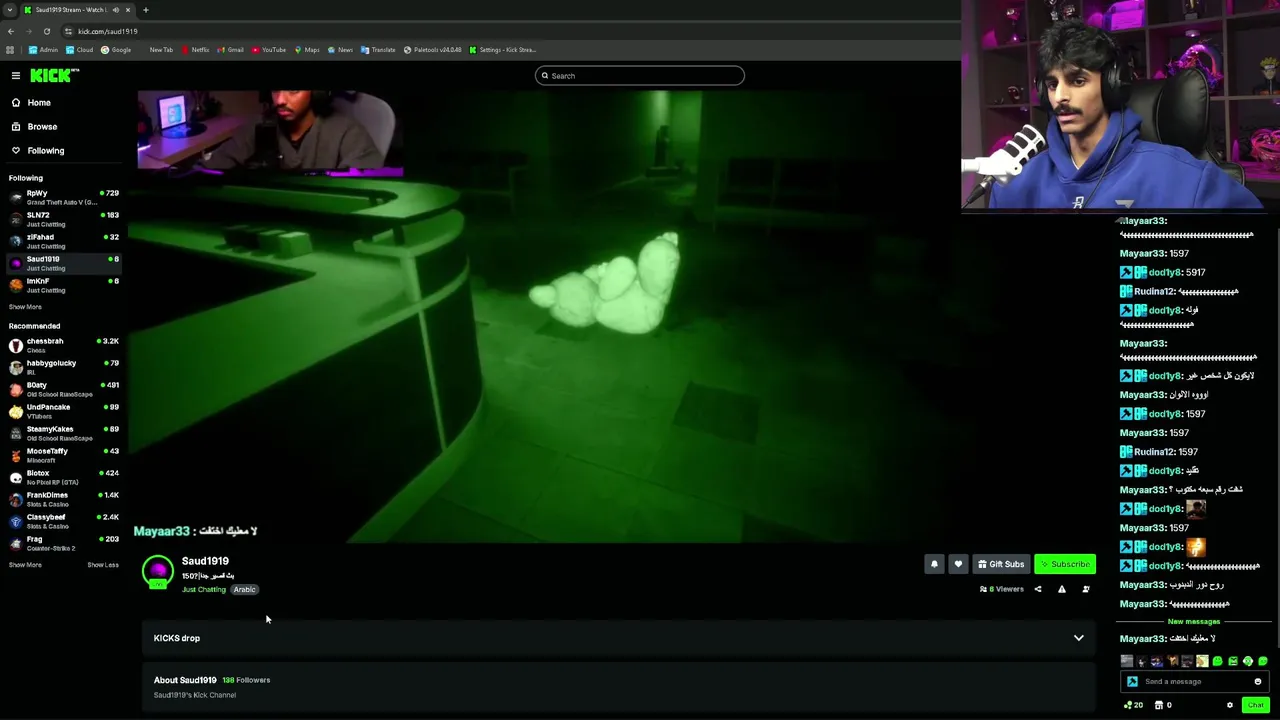Screen dimensions: 1280x720
Task: Toggle follow heart button
Action: pyautogui.click(x=958, y=564)
